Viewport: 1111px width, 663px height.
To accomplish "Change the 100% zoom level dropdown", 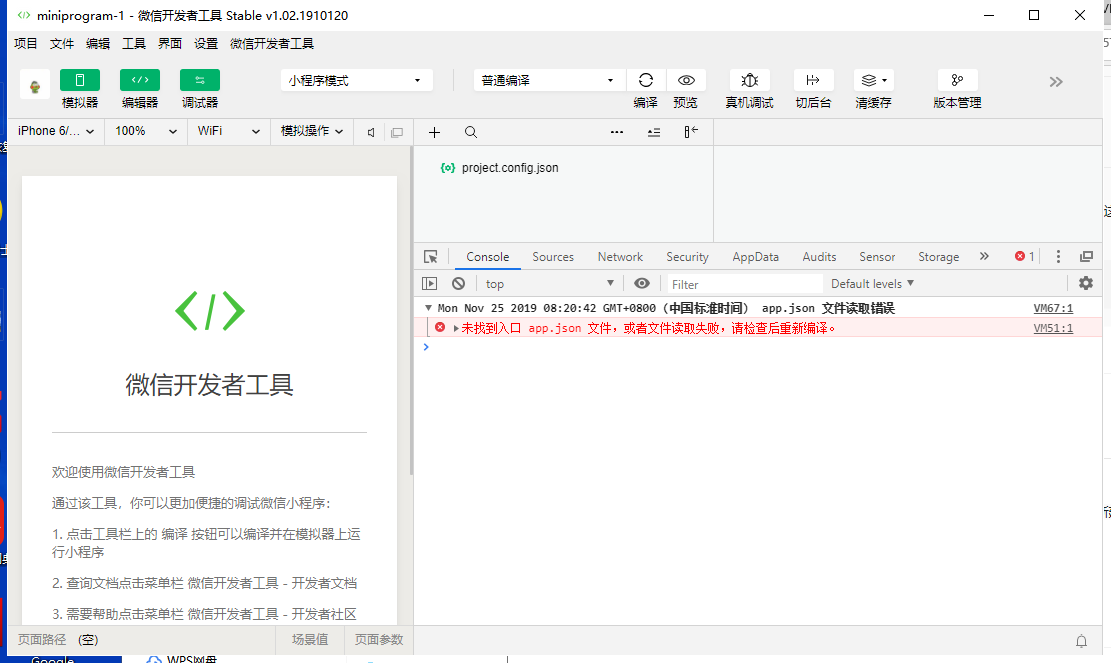I will pos(146,131).
